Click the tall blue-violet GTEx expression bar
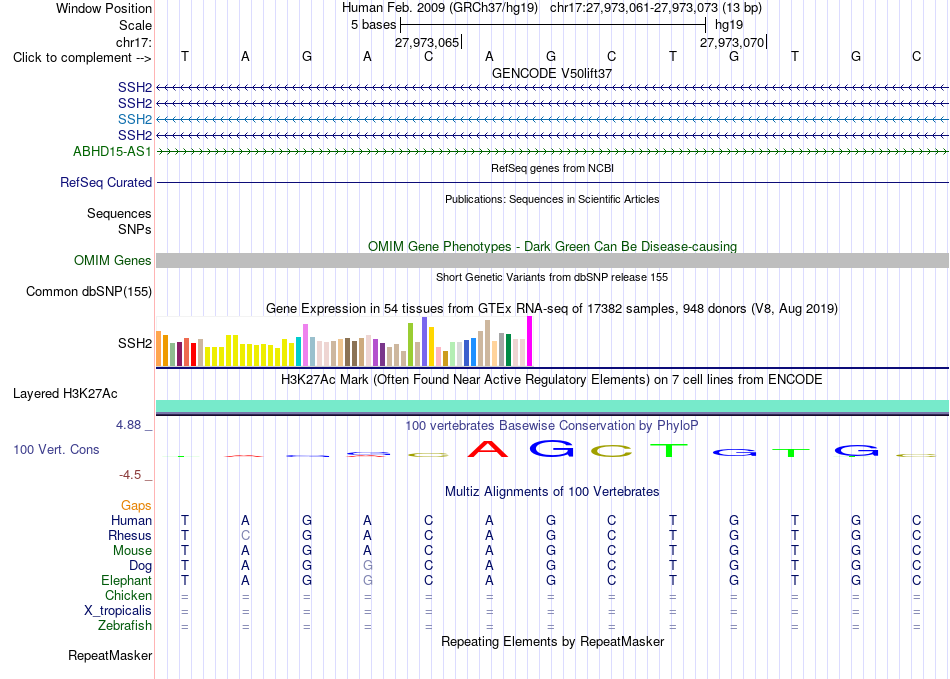Screen dimensions: 950x679 point(425,341)
